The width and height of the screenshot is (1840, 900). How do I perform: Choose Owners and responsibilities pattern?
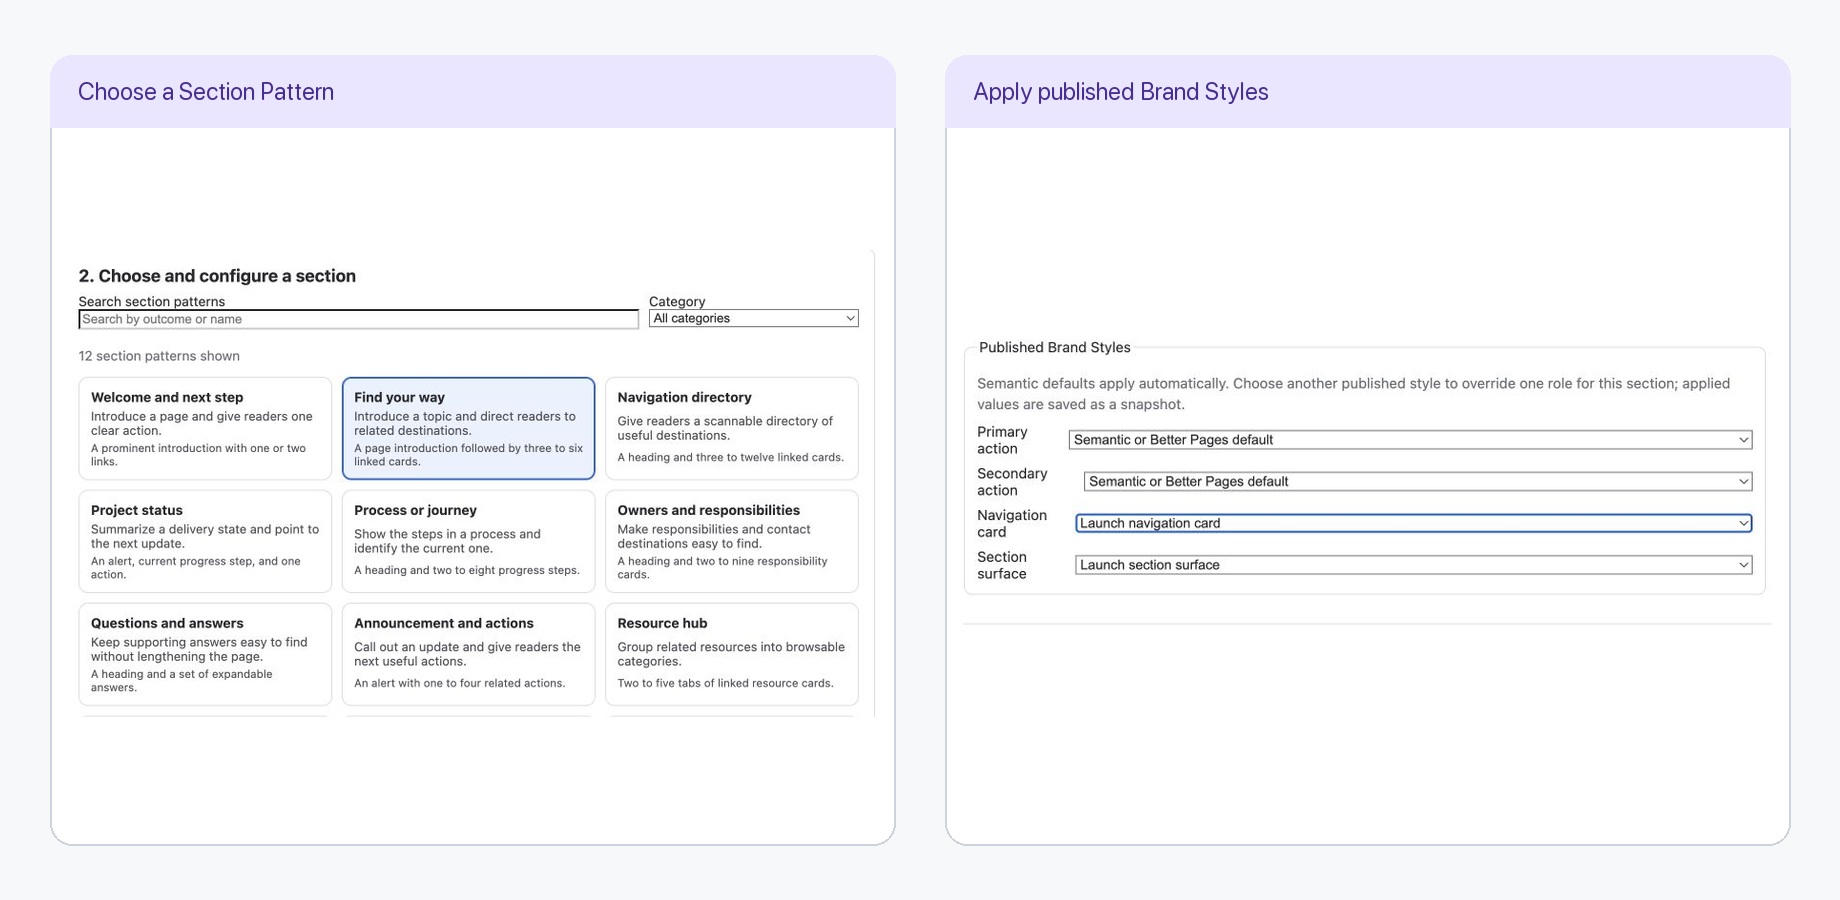coord(731,541)
